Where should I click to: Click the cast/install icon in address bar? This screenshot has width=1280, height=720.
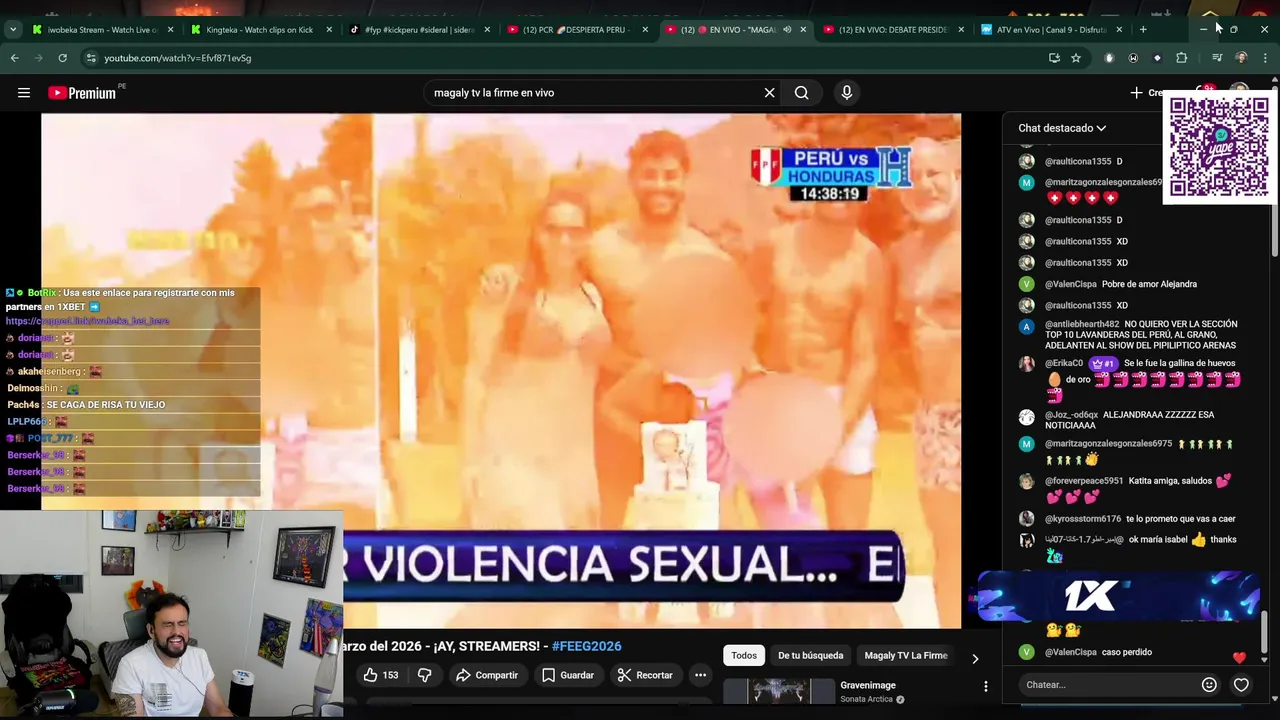coord(1054,58)
